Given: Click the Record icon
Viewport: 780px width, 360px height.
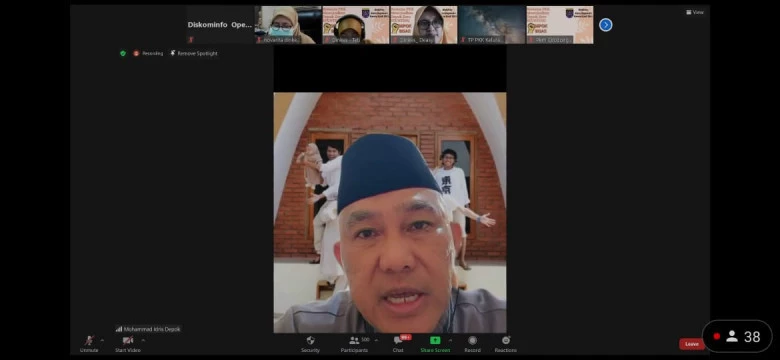Looking at the screenshot, I should tap(473, 341).
